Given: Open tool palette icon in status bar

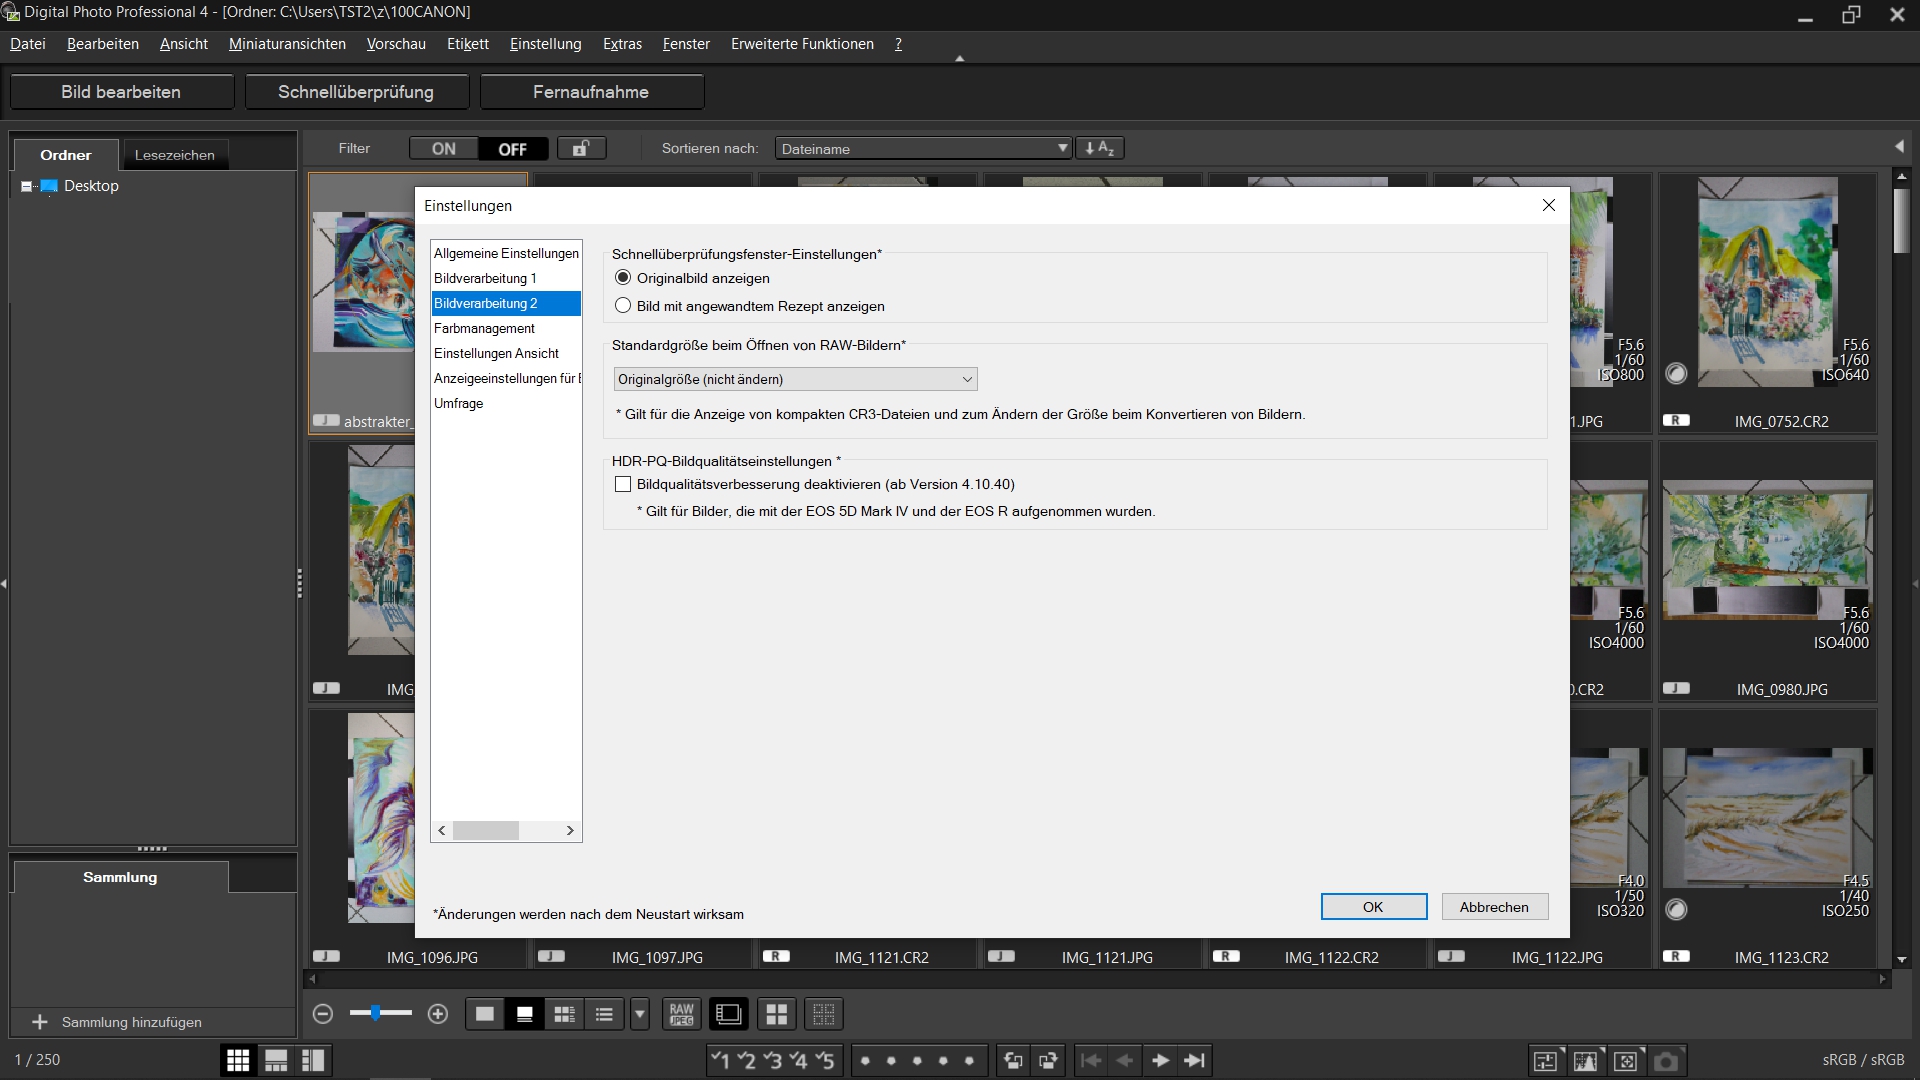Looking at the screenshot, I should (x=1545, y=1060).
